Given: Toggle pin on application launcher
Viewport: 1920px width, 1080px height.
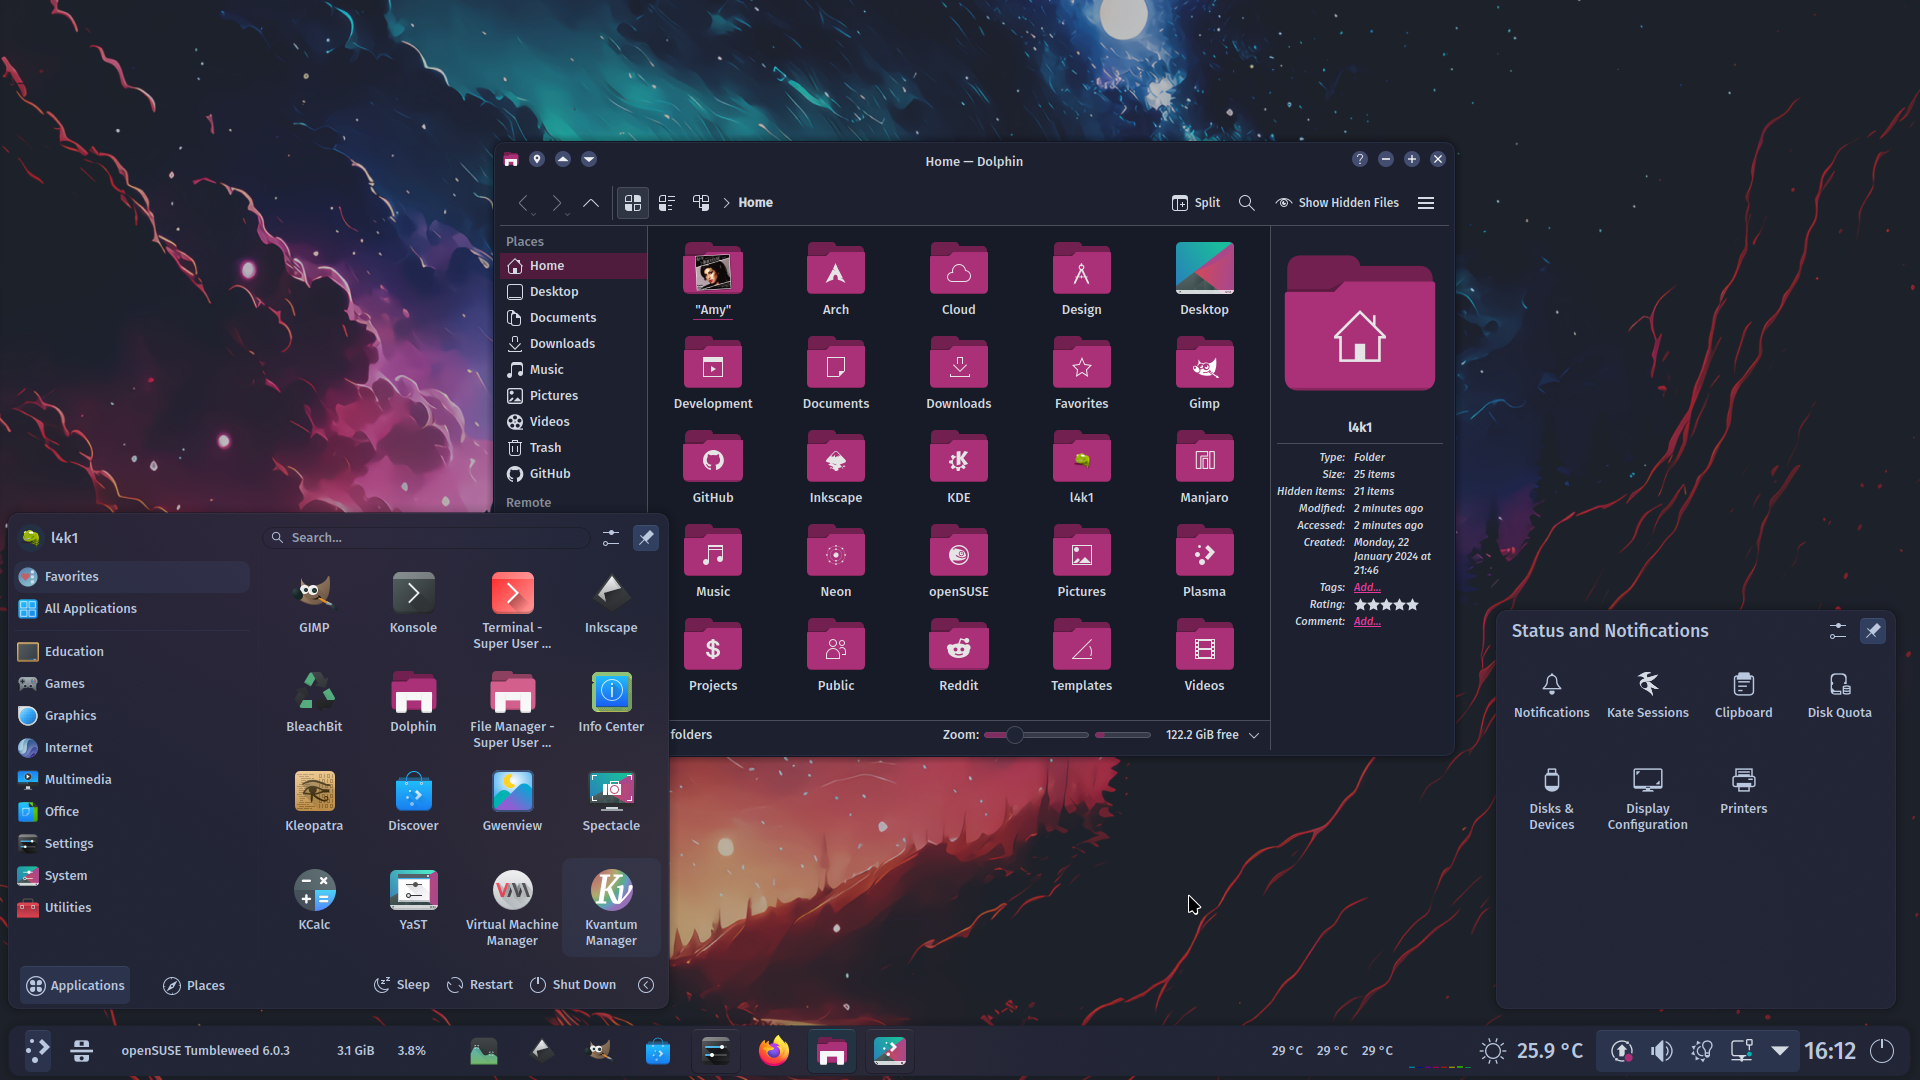Looking at the screenshot, I should pos(646,538).
